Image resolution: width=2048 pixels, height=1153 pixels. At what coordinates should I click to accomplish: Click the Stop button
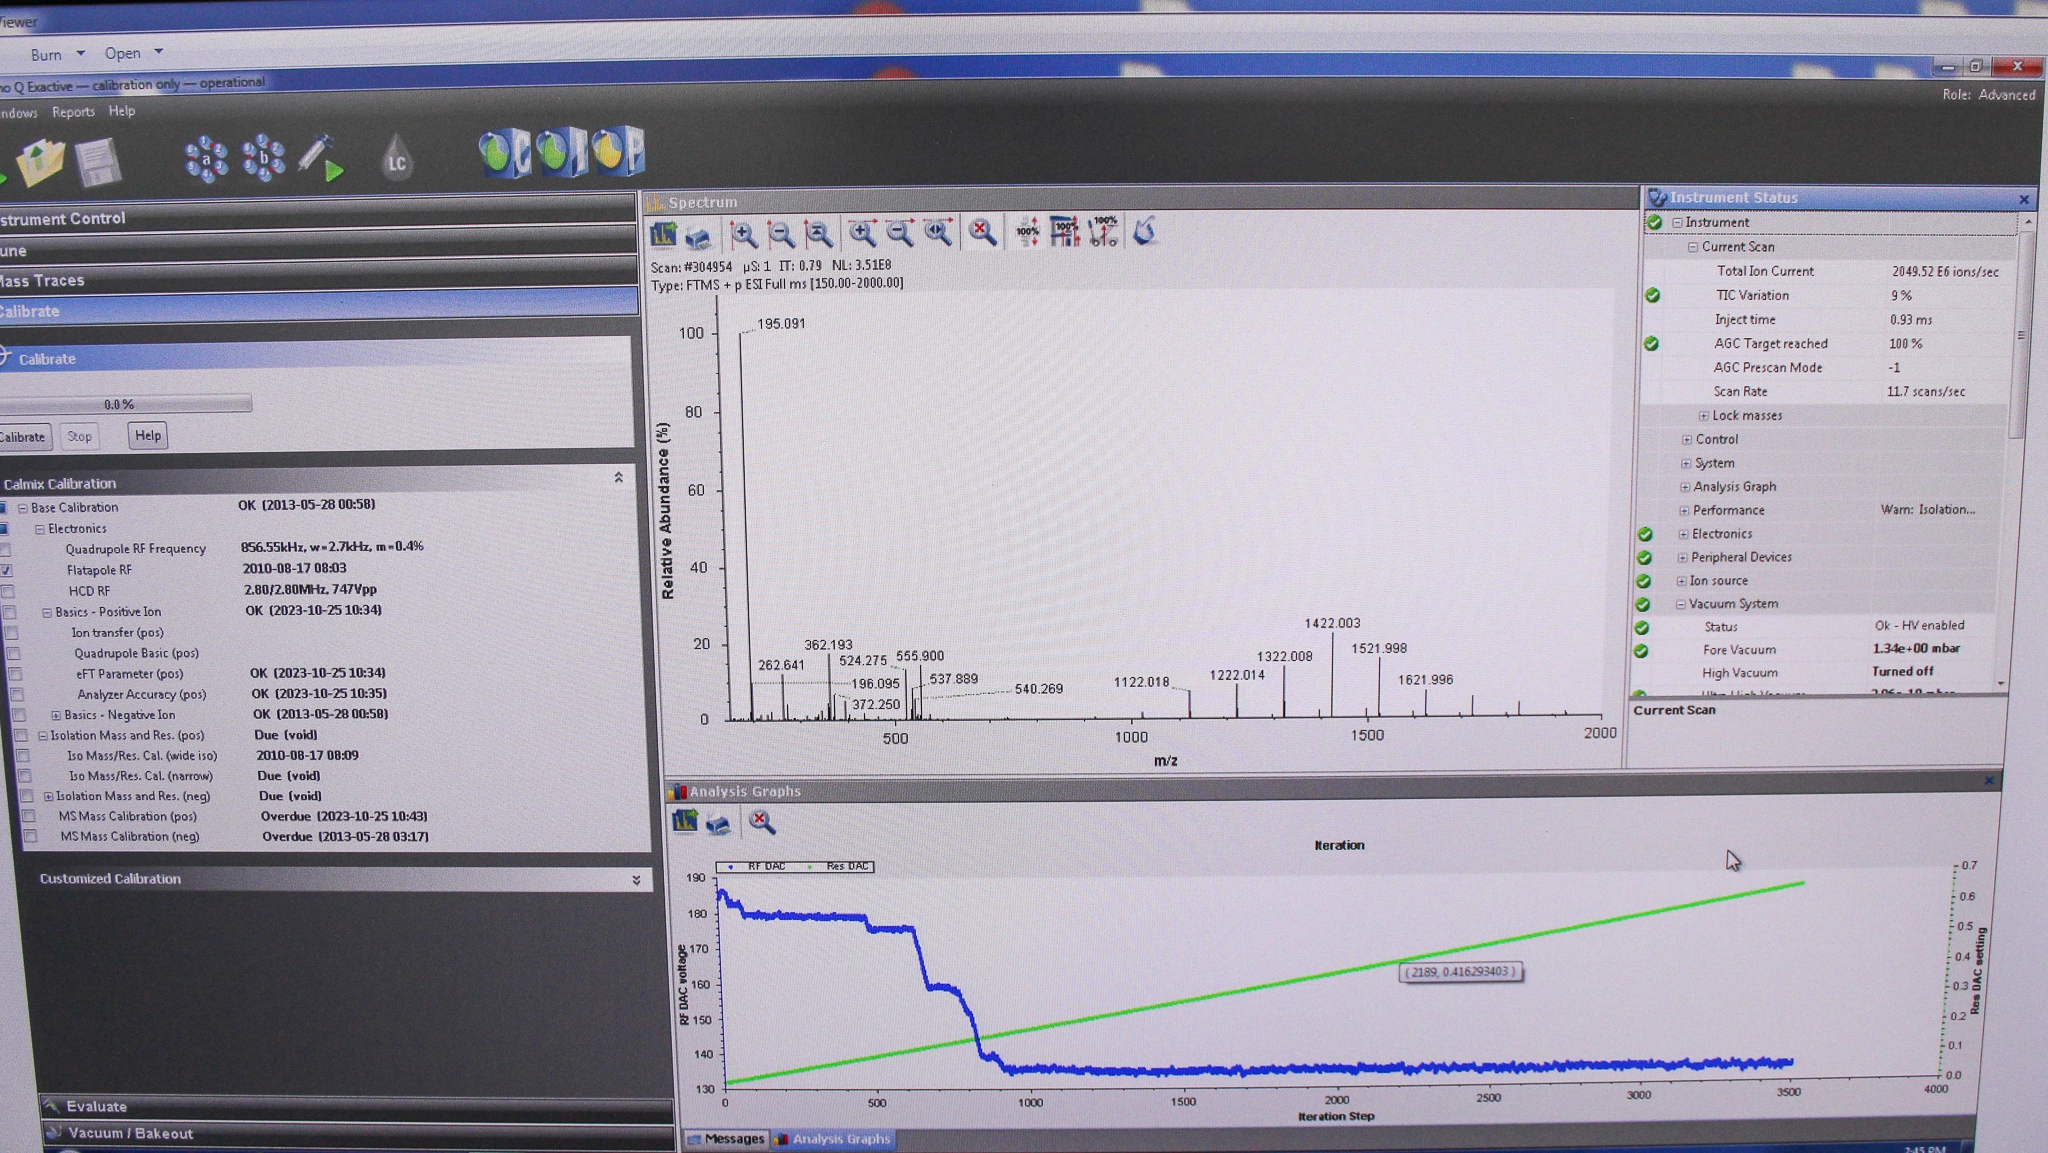coord(80,437)
